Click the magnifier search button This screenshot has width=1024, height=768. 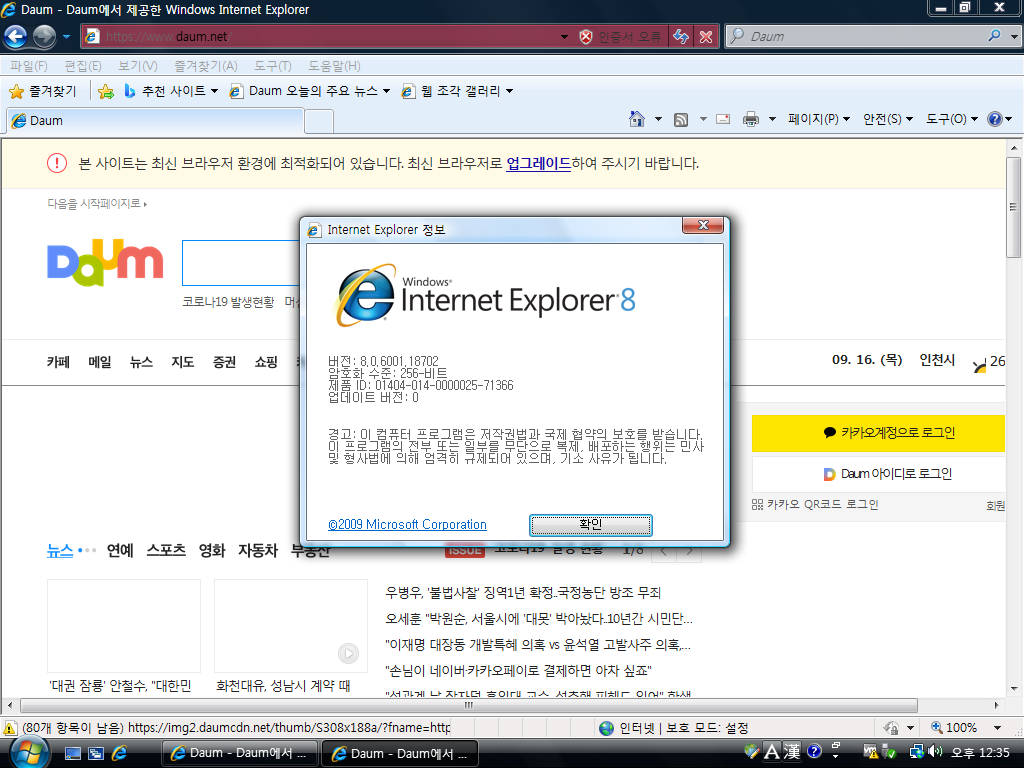tap(995, 36)
